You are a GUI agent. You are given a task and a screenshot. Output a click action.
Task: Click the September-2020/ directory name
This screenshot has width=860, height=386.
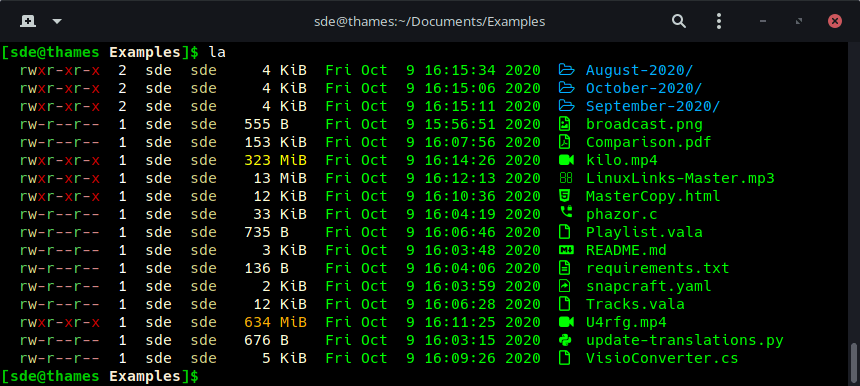point(653,106)
